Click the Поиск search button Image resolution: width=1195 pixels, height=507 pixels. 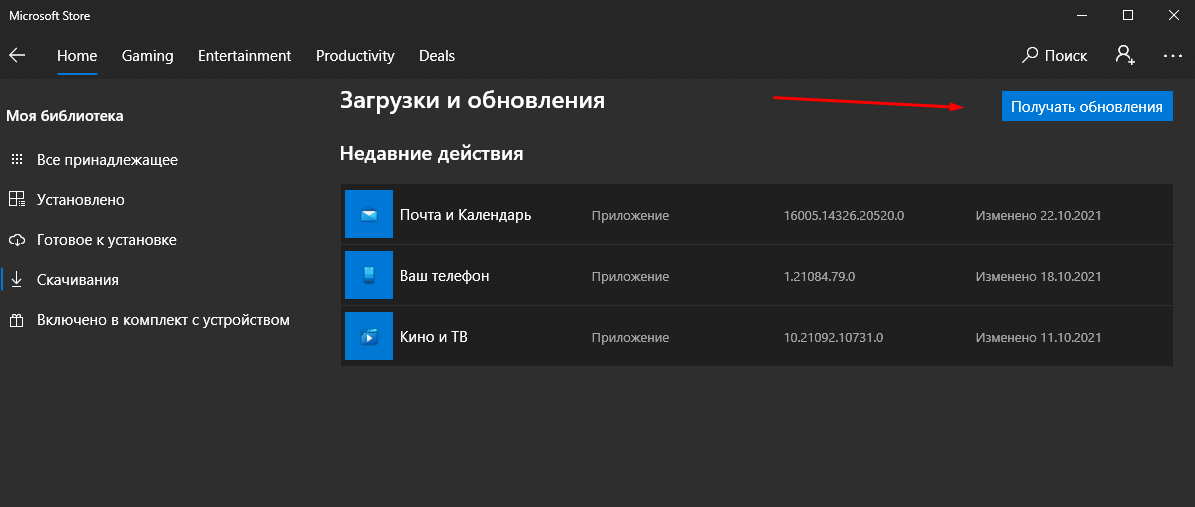click(1055, 56)
